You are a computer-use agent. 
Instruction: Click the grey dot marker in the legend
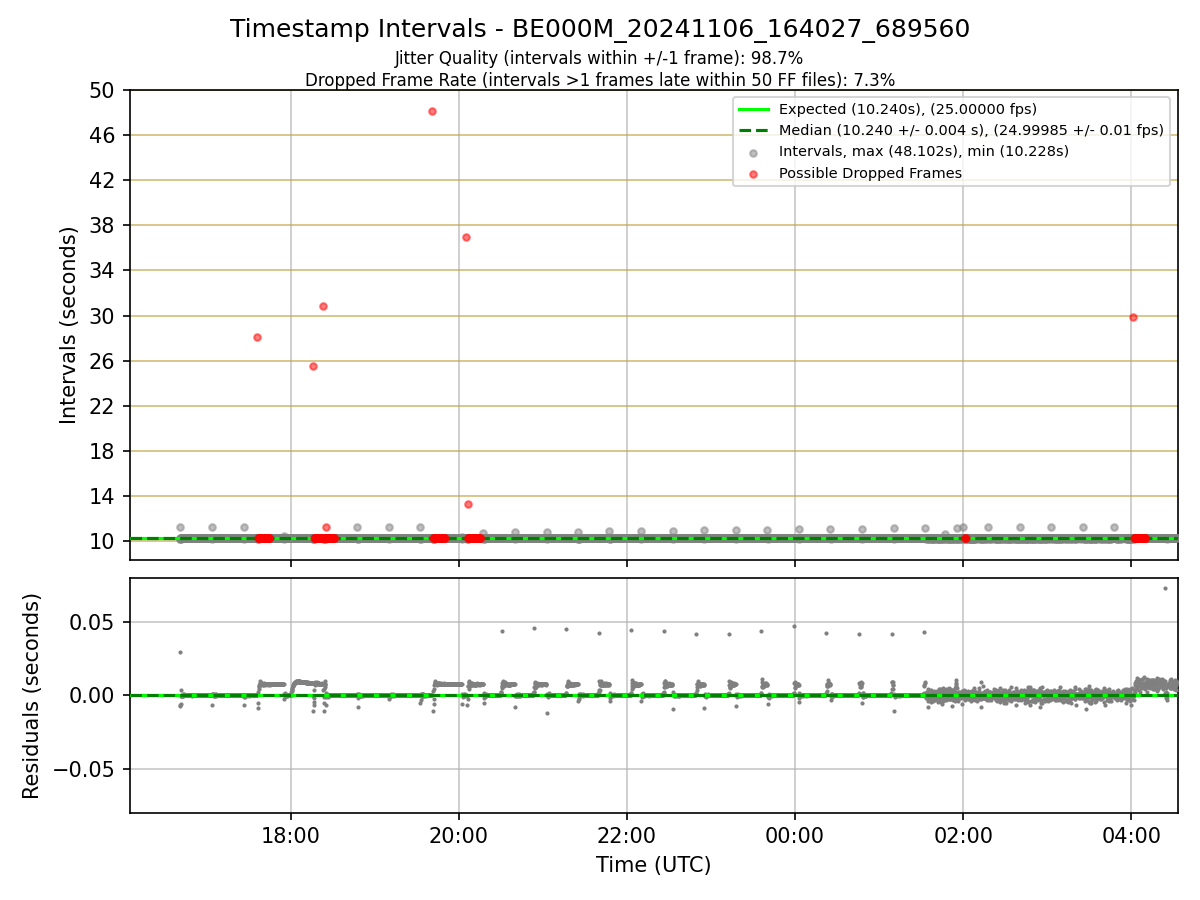[x=754, y=152]
